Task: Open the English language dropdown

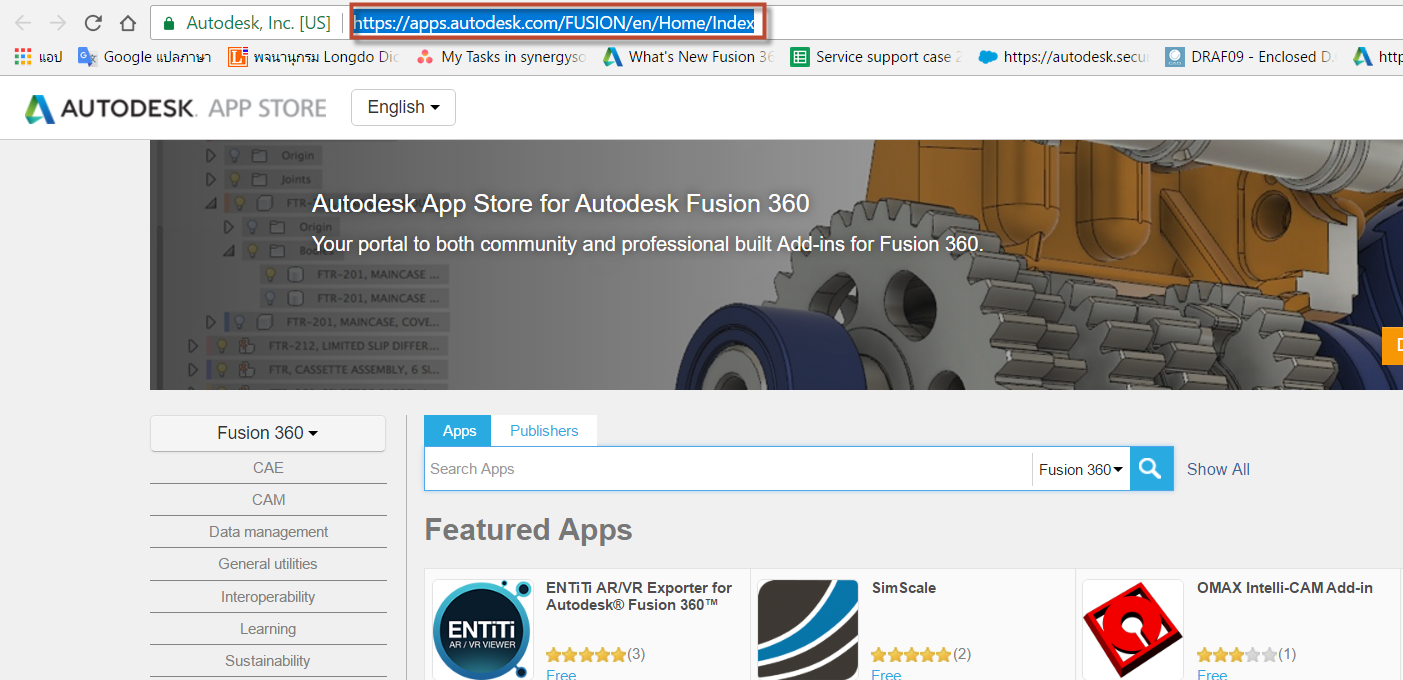Action: point(403,107)
